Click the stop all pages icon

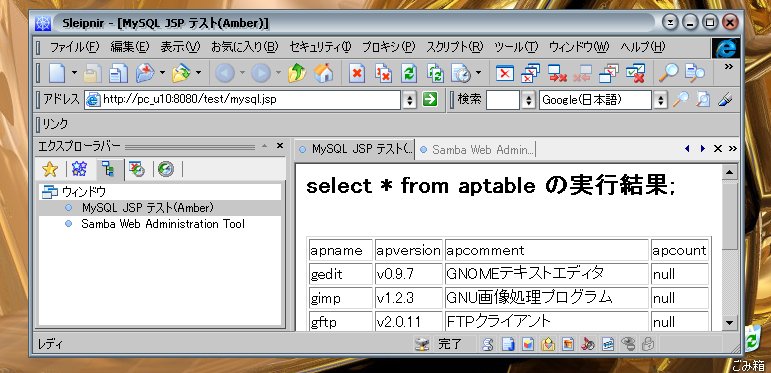tap(383, 74)
